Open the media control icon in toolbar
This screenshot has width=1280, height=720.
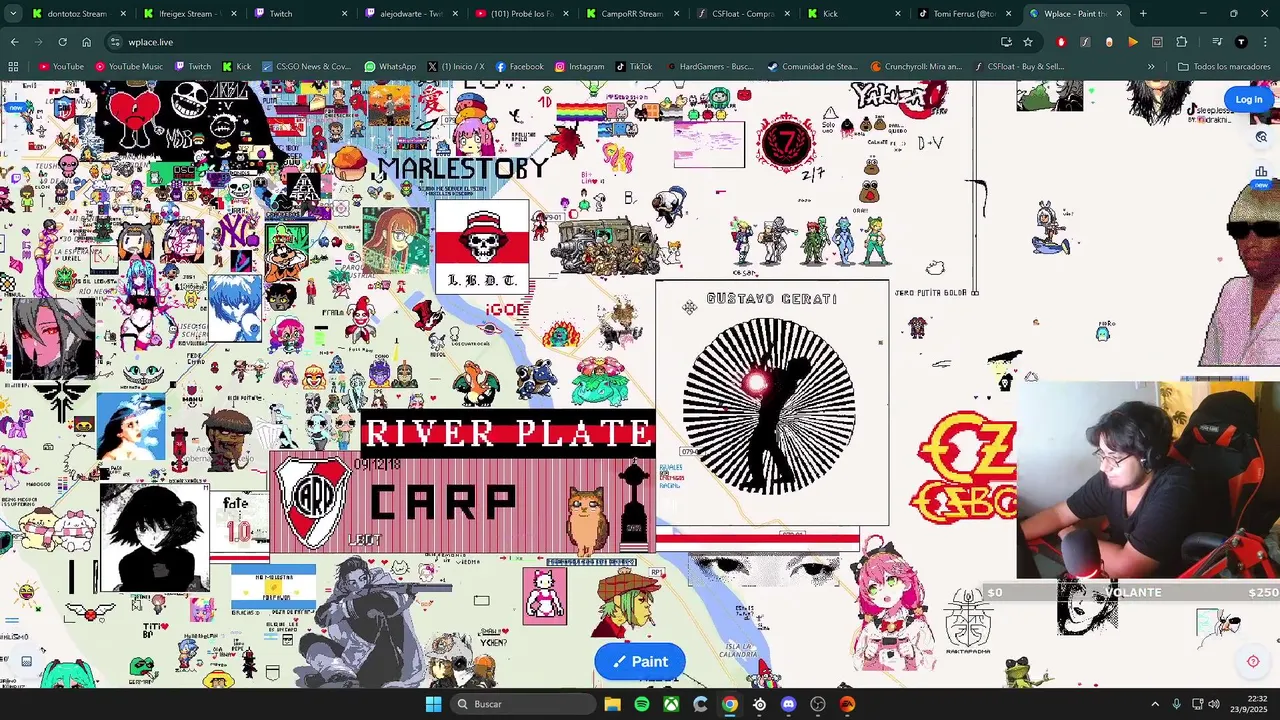click(1217, 42)
